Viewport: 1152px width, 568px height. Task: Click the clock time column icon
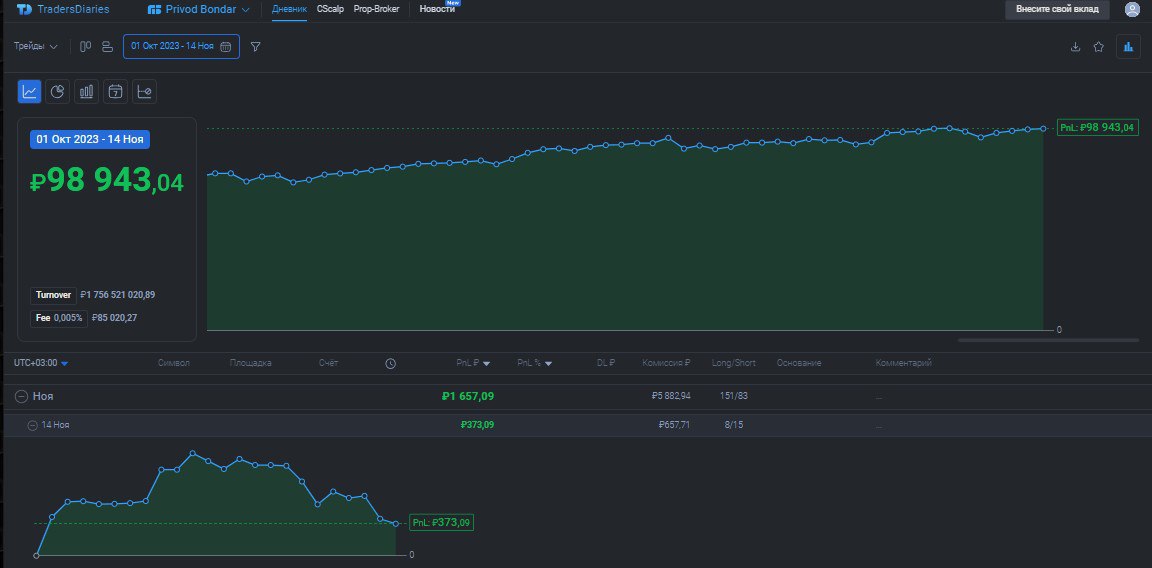391,363
